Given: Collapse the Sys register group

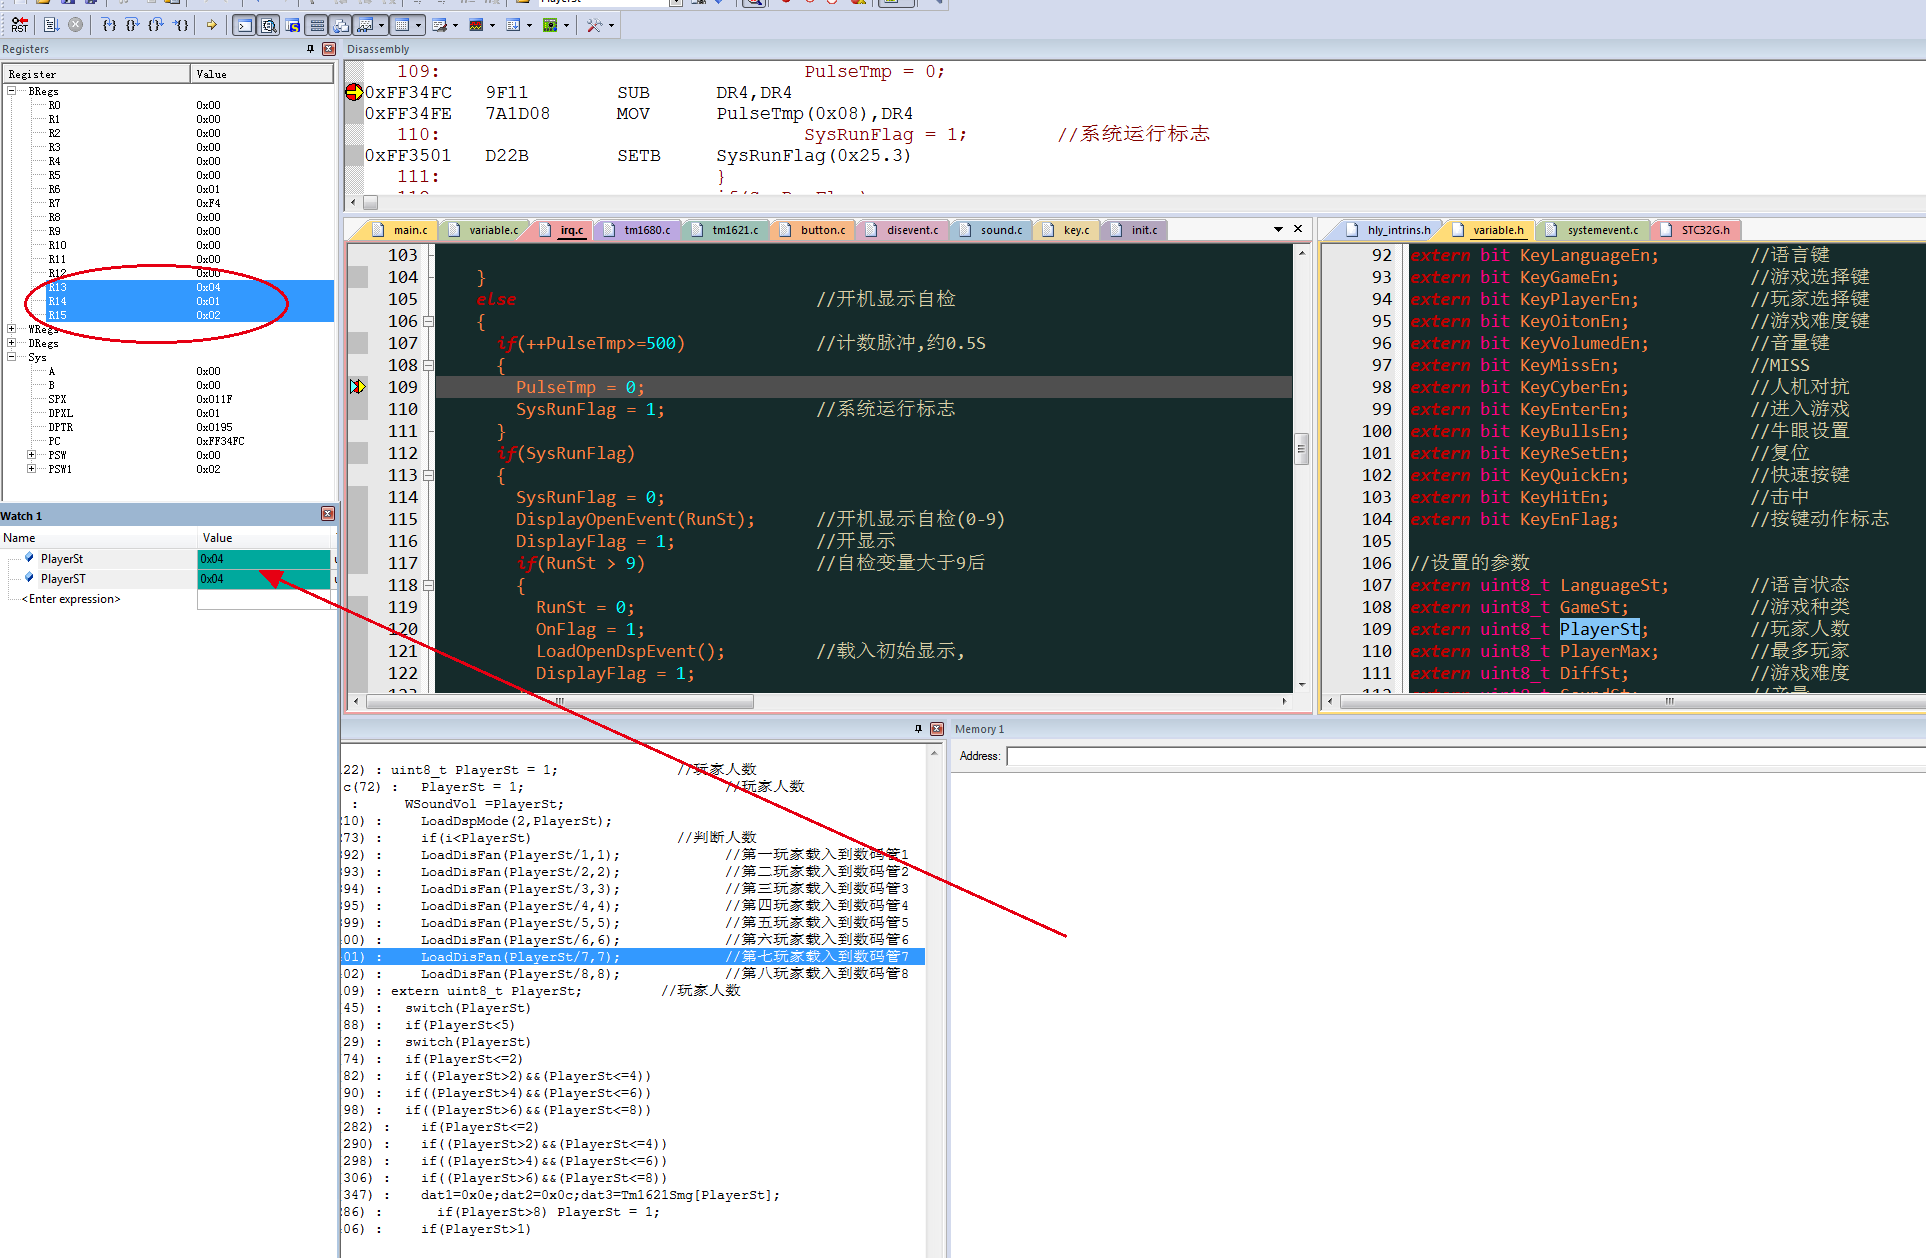Looking at the screenshot, I should tap(12, 357).
